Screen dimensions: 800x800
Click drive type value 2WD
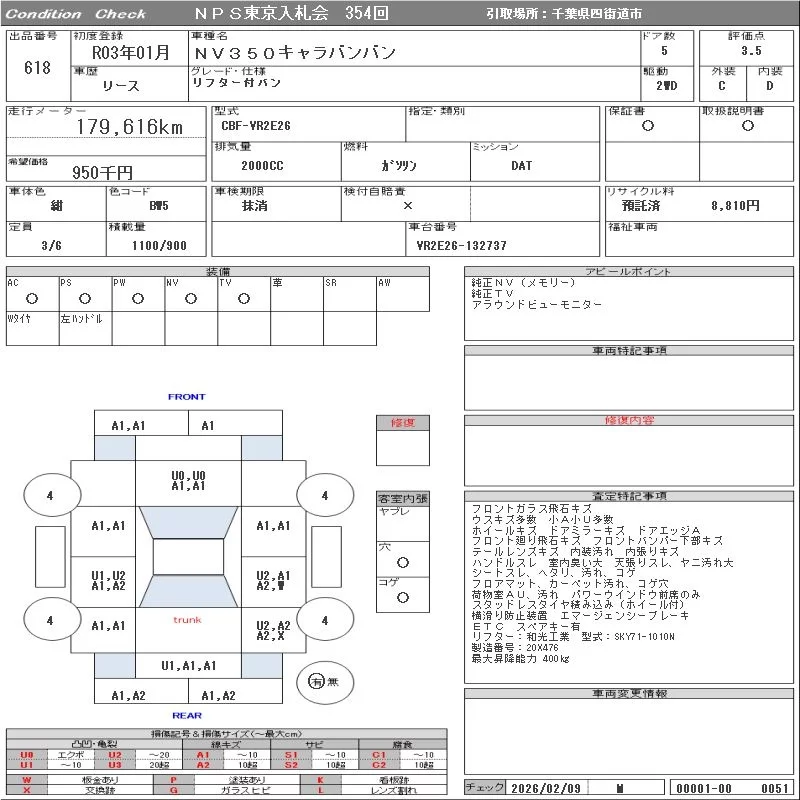666,86
